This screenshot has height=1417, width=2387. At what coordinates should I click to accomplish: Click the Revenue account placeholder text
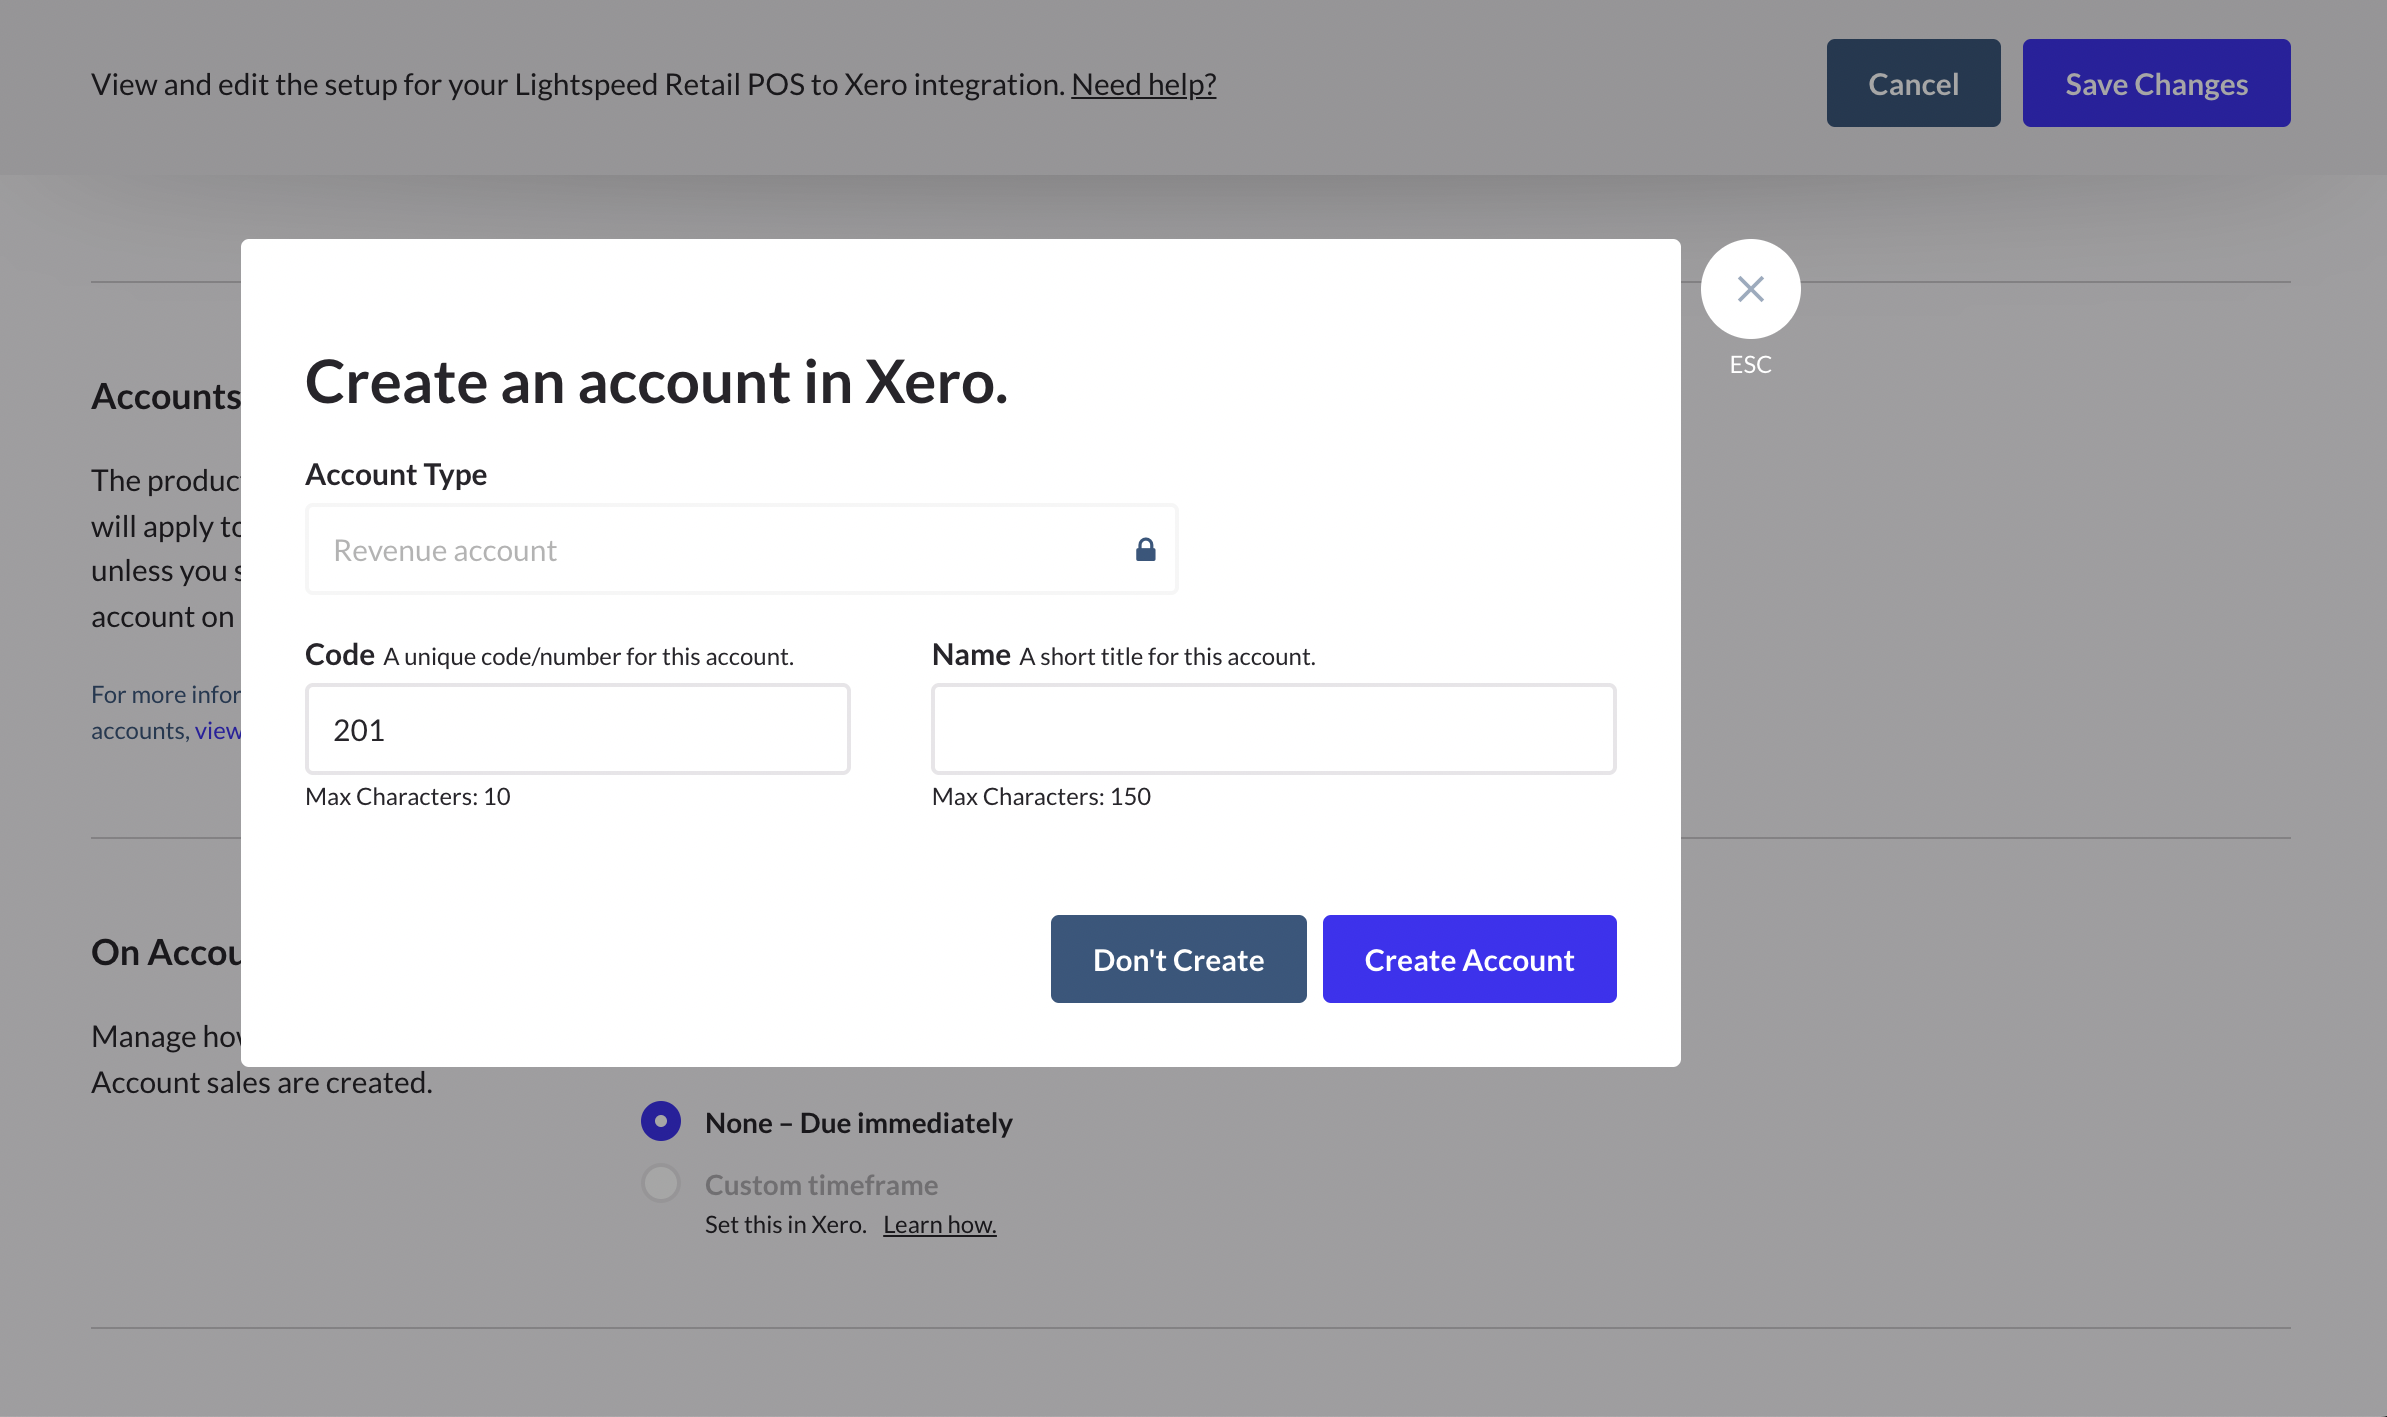coord(444,549)
